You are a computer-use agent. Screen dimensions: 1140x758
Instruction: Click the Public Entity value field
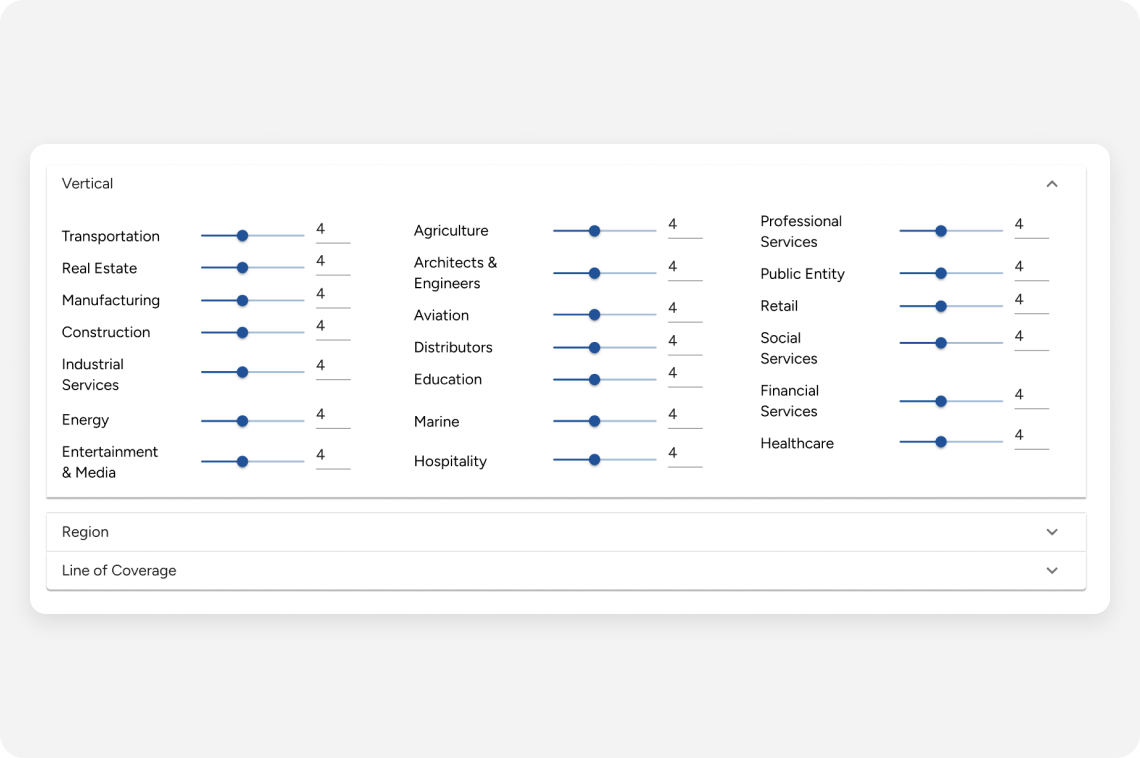[1031, 268]
